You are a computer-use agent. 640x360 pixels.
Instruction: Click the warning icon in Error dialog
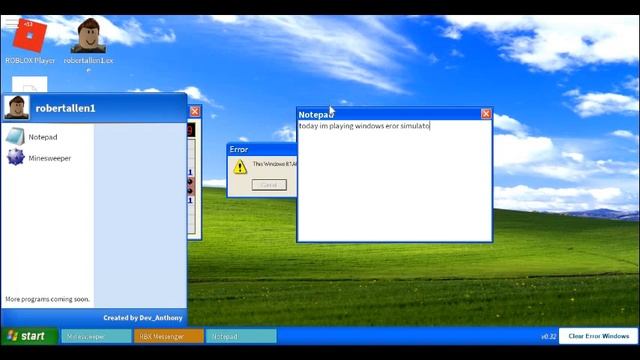click(x=240, y=167)
